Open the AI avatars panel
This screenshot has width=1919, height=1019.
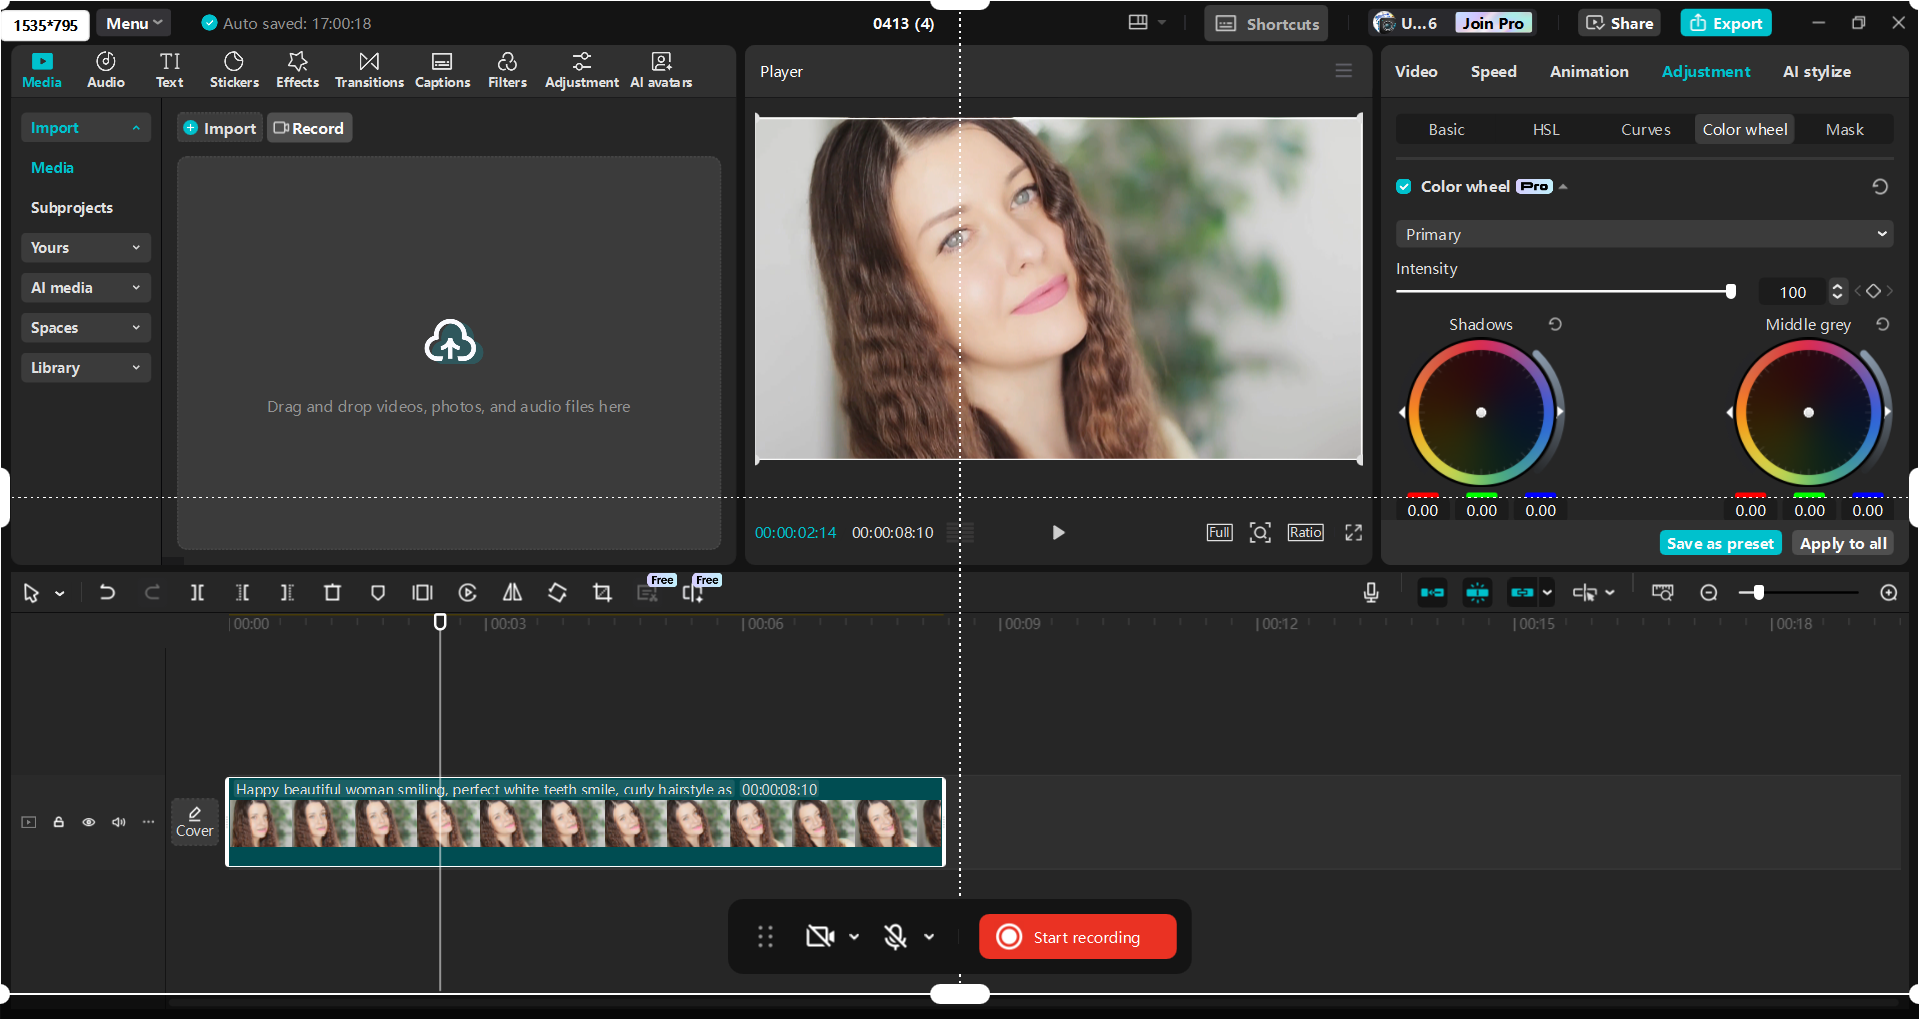click(661, 70)
